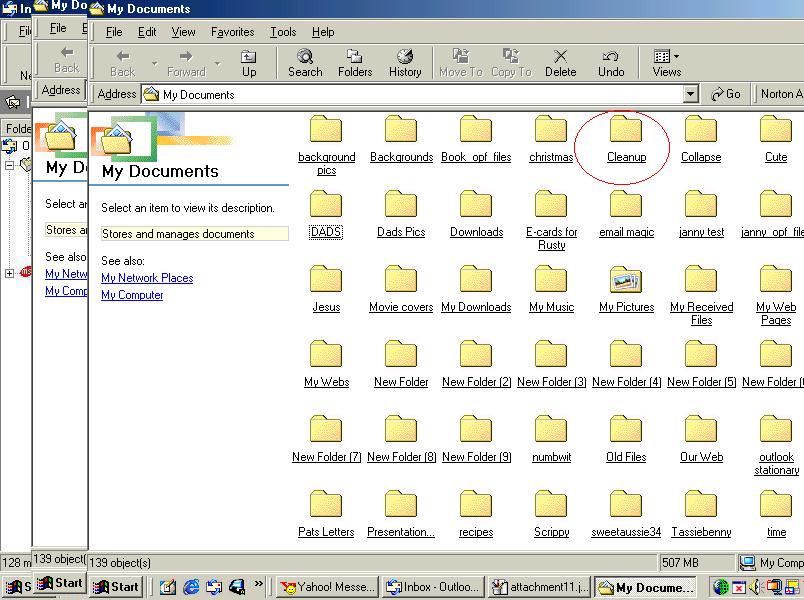This screenshot has height=600, width=804.
Task: Switch to Yahoo! Messenger taskbar button
Action: pyautogui.click(x=327, y=587)
